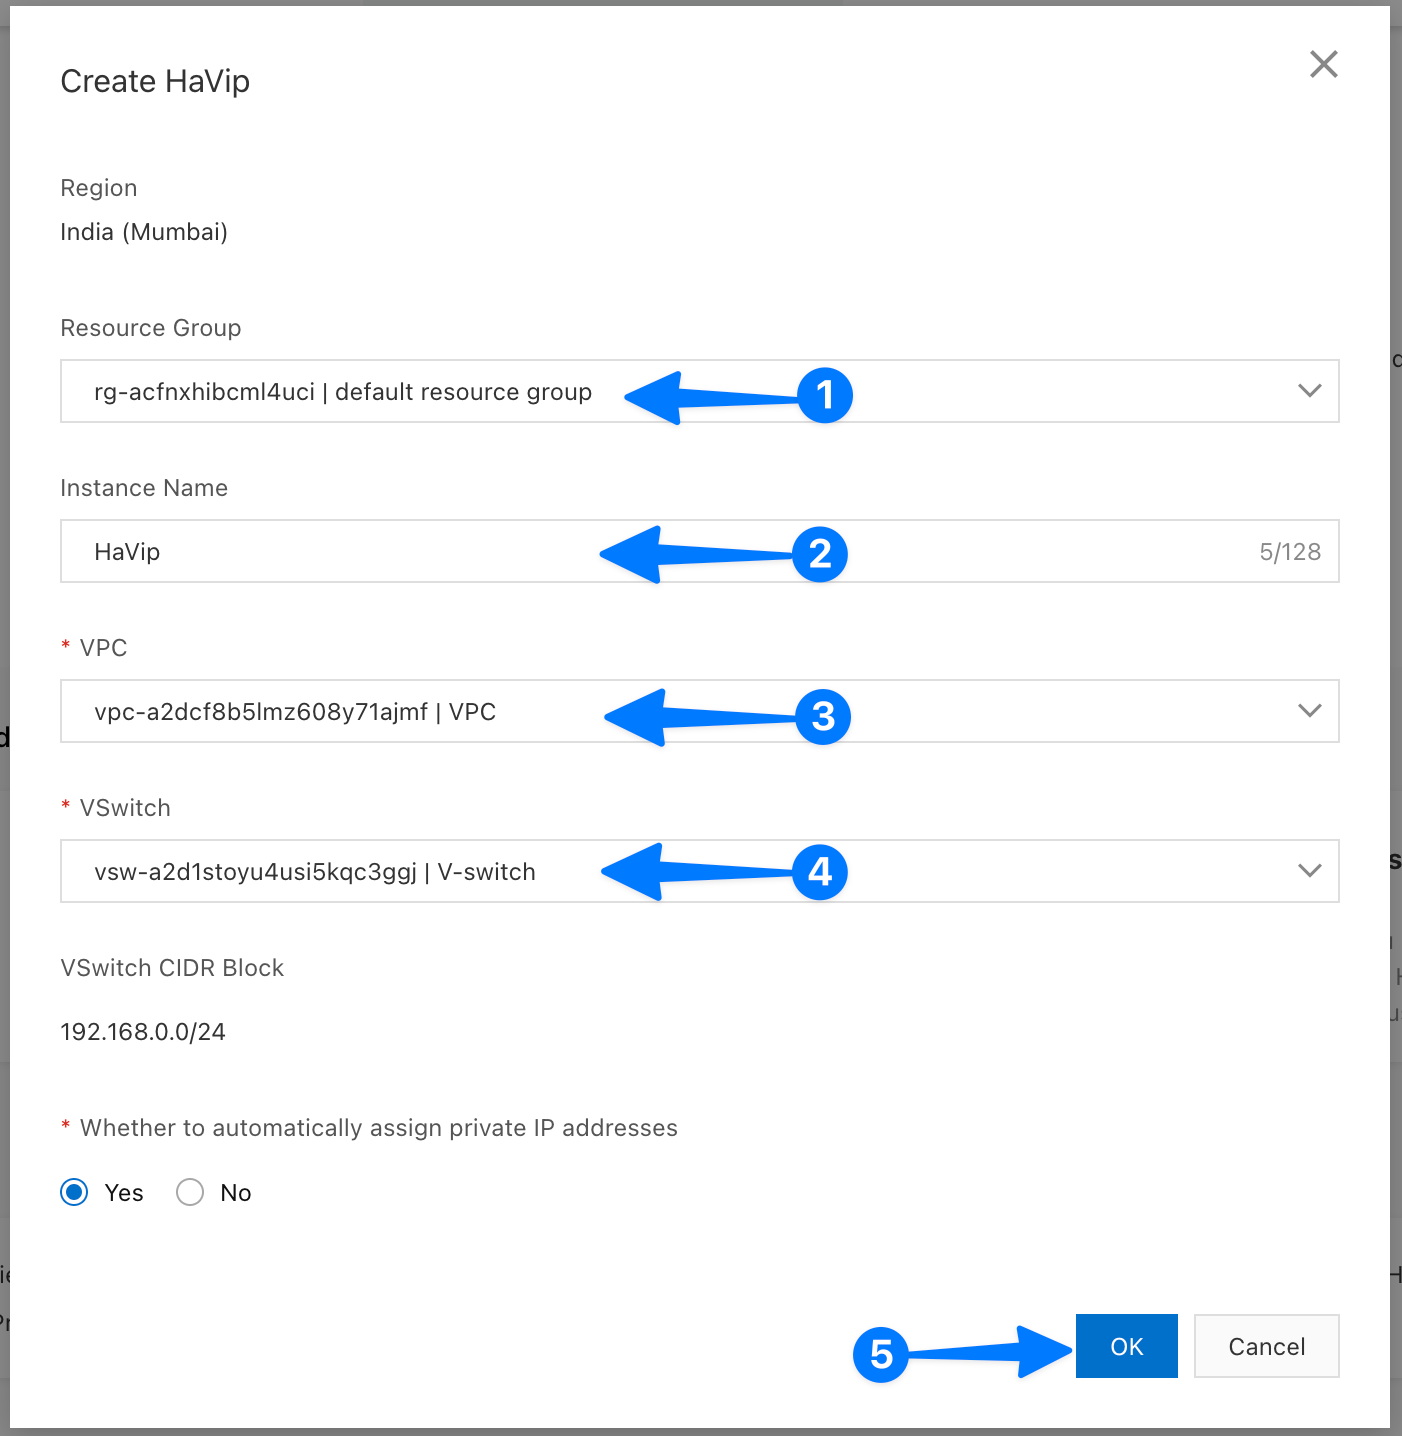This screenshot has height=1436, width=1402.
Task: Click the blue OK button
Action: click(1126, 1346)
